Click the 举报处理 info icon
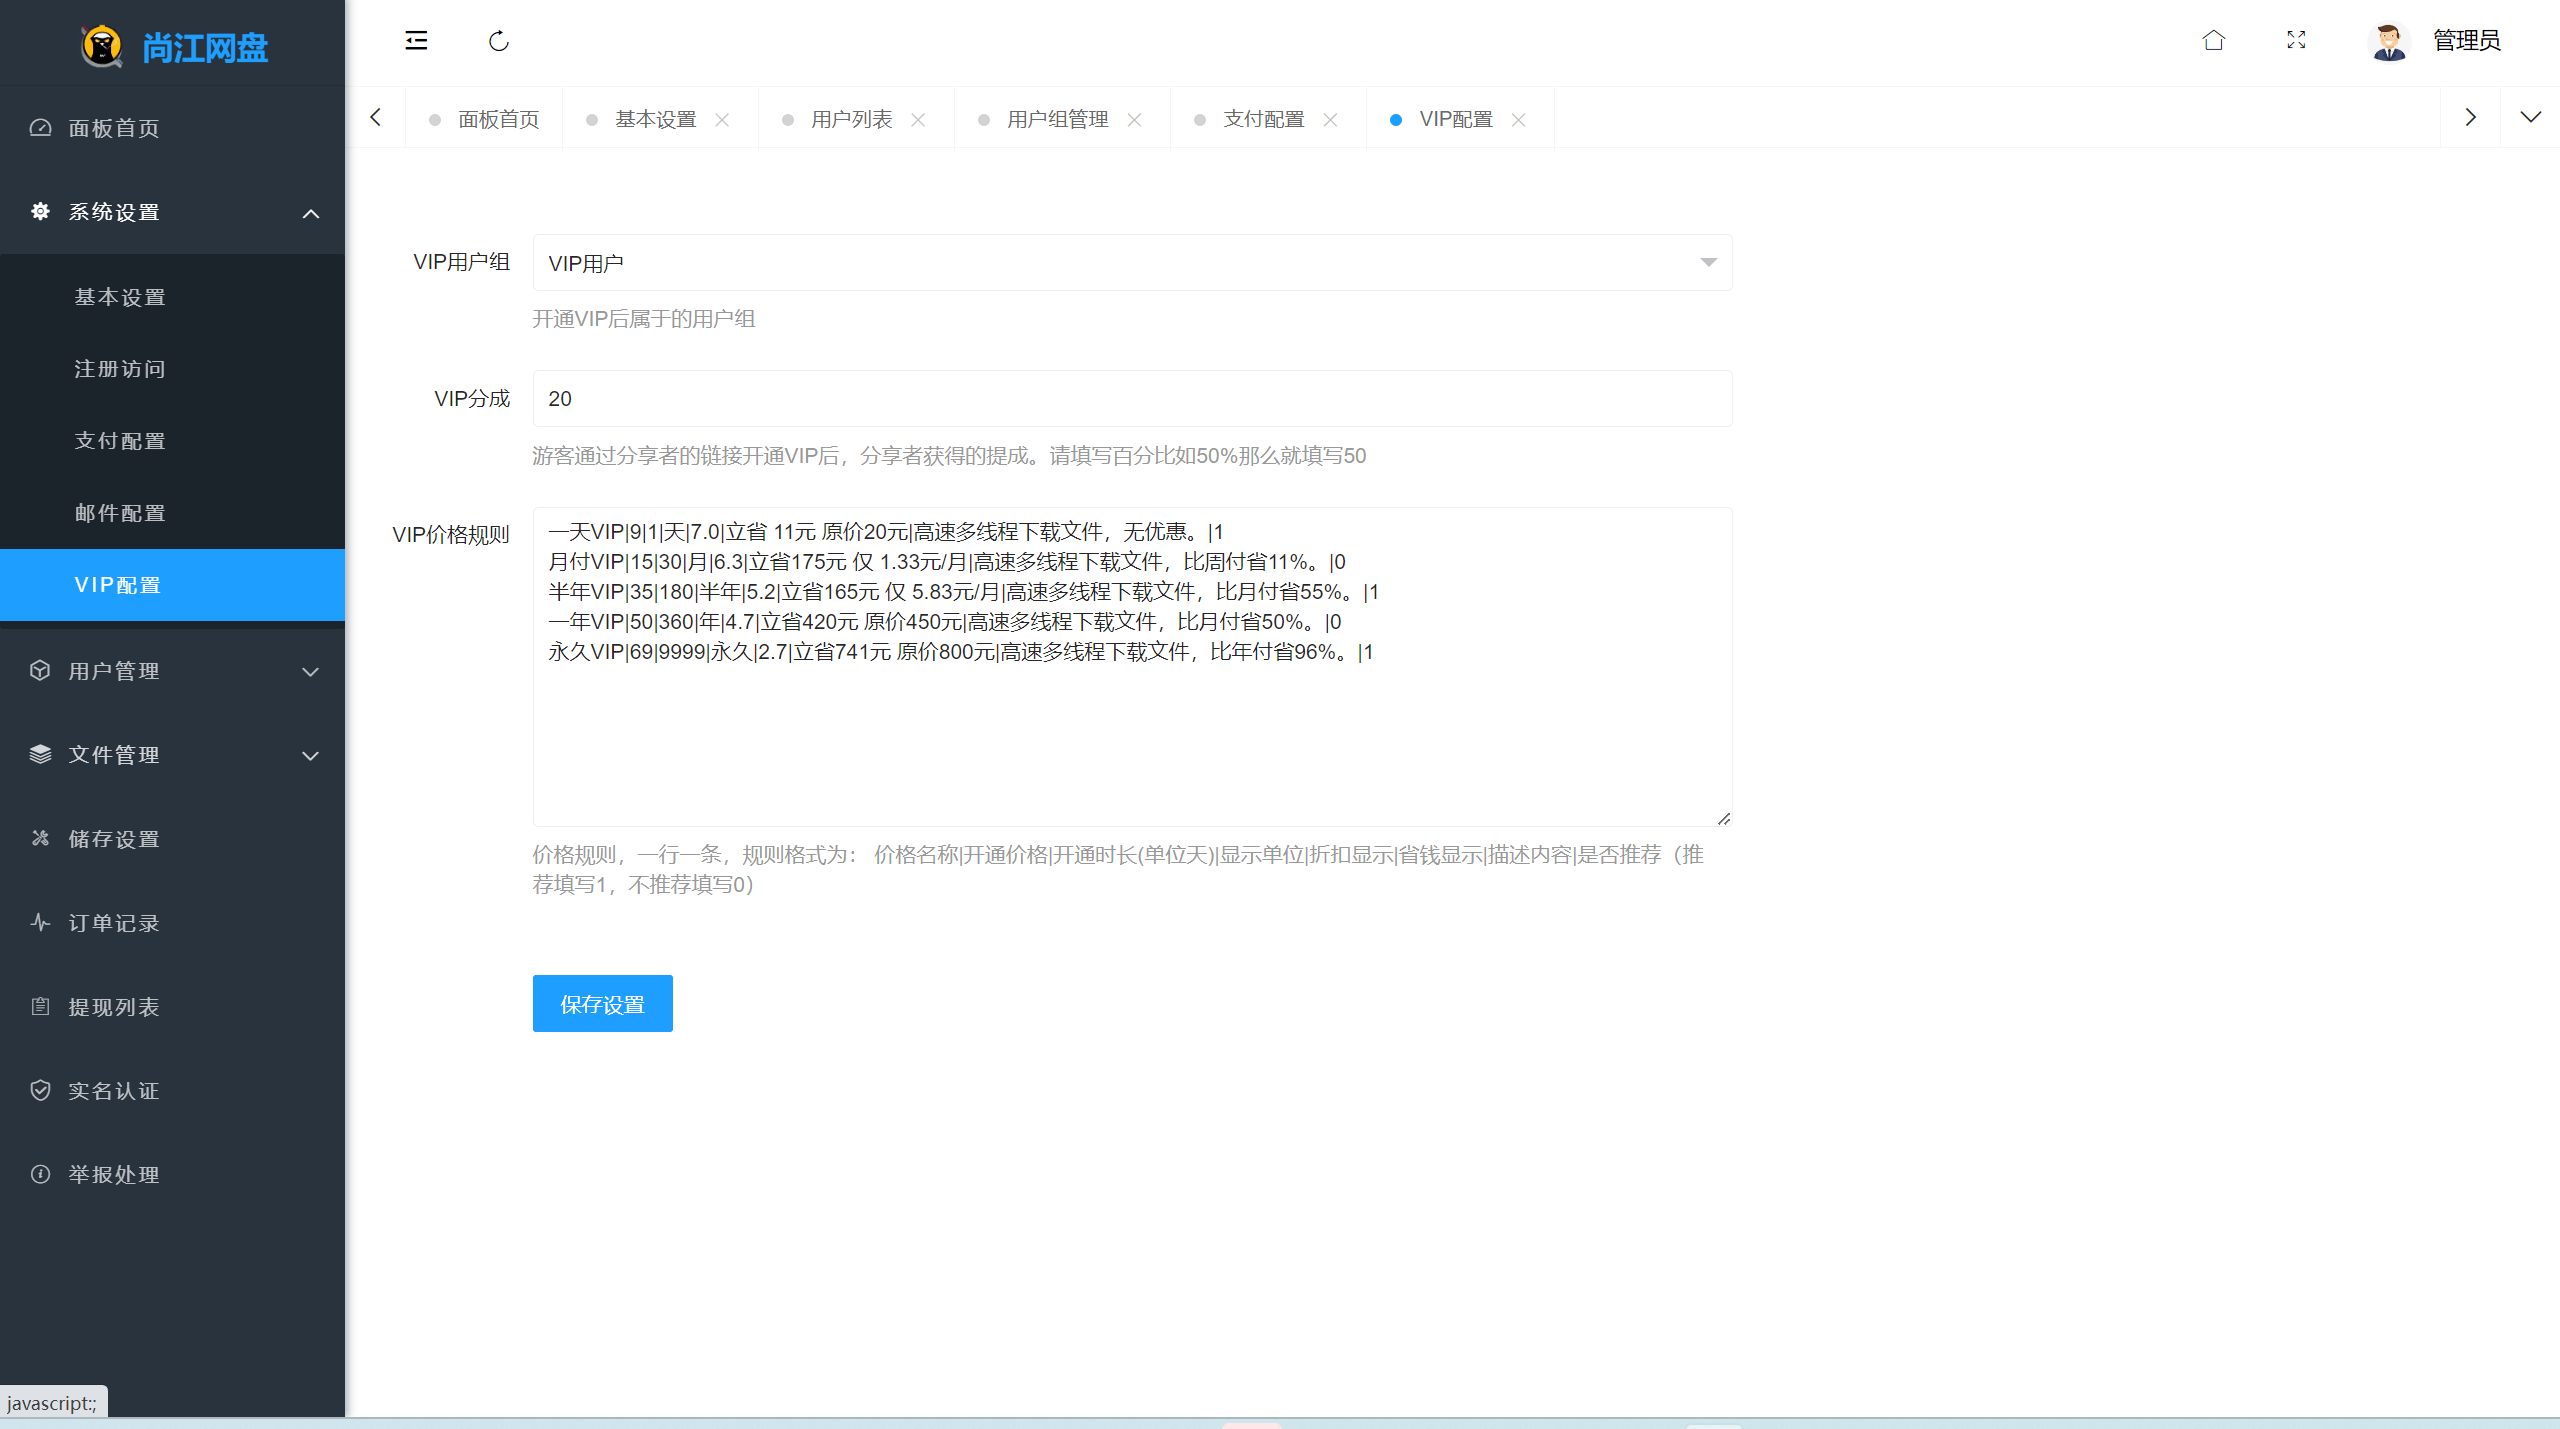This screenshot has width=2560, height=1429. tap(40, 1174)
